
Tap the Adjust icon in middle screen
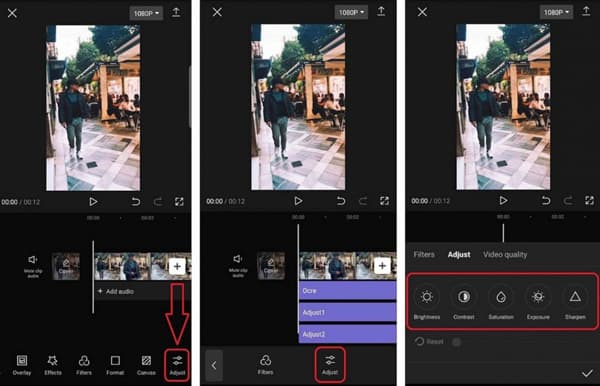(330, 364)
